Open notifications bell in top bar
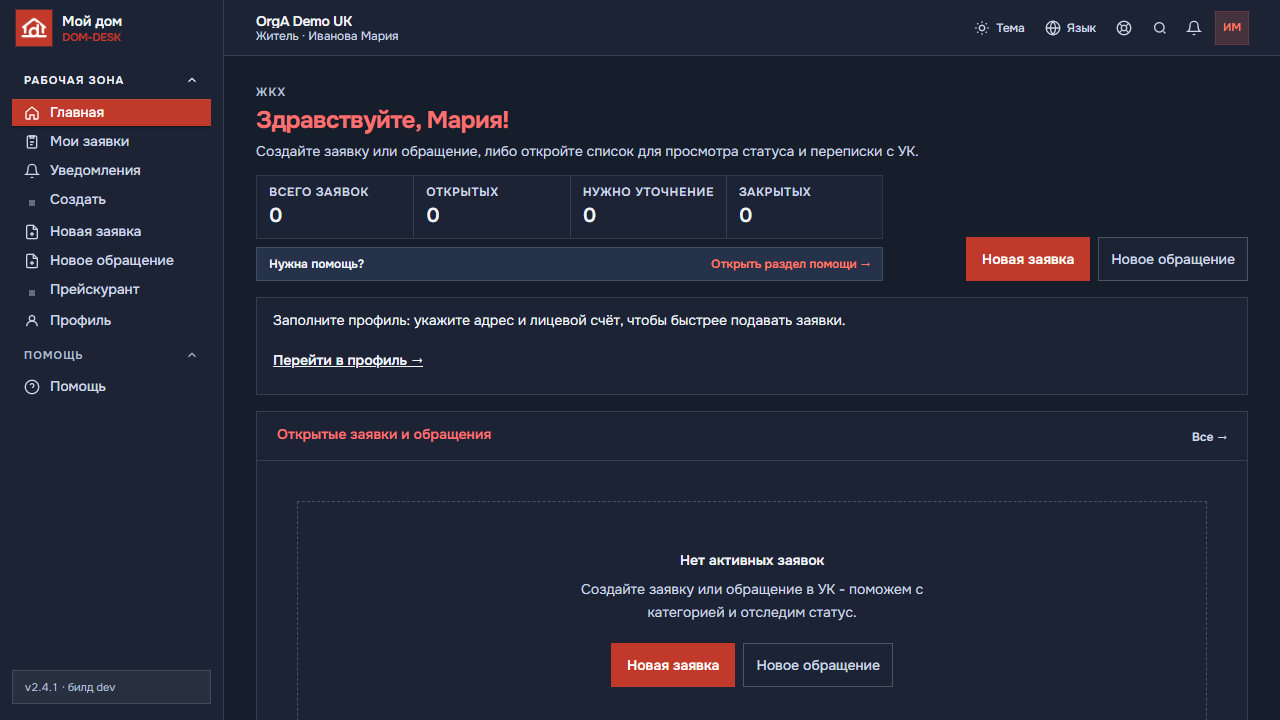Image resolution: width=1280 pixels, height=720 pixels. (1194, 28)
